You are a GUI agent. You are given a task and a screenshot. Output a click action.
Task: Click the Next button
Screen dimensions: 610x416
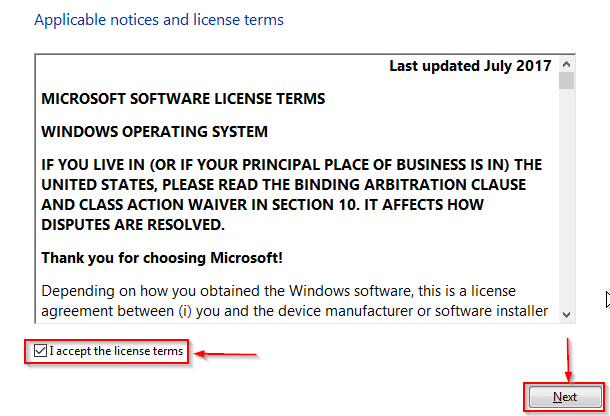564,397
